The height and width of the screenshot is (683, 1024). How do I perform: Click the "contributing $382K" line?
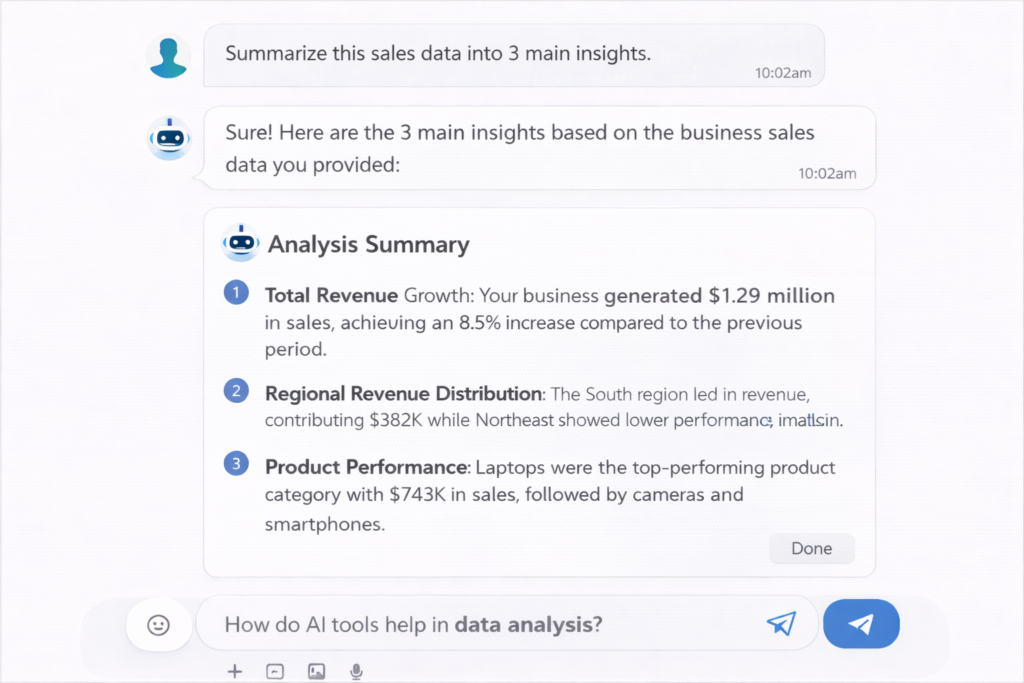tap(554, 420)
